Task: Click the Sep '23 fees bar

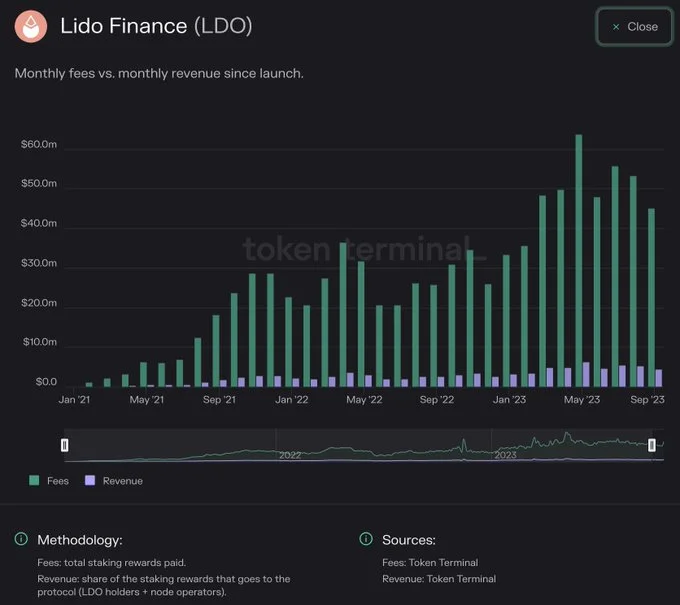Action: click(x=651, y=298)
